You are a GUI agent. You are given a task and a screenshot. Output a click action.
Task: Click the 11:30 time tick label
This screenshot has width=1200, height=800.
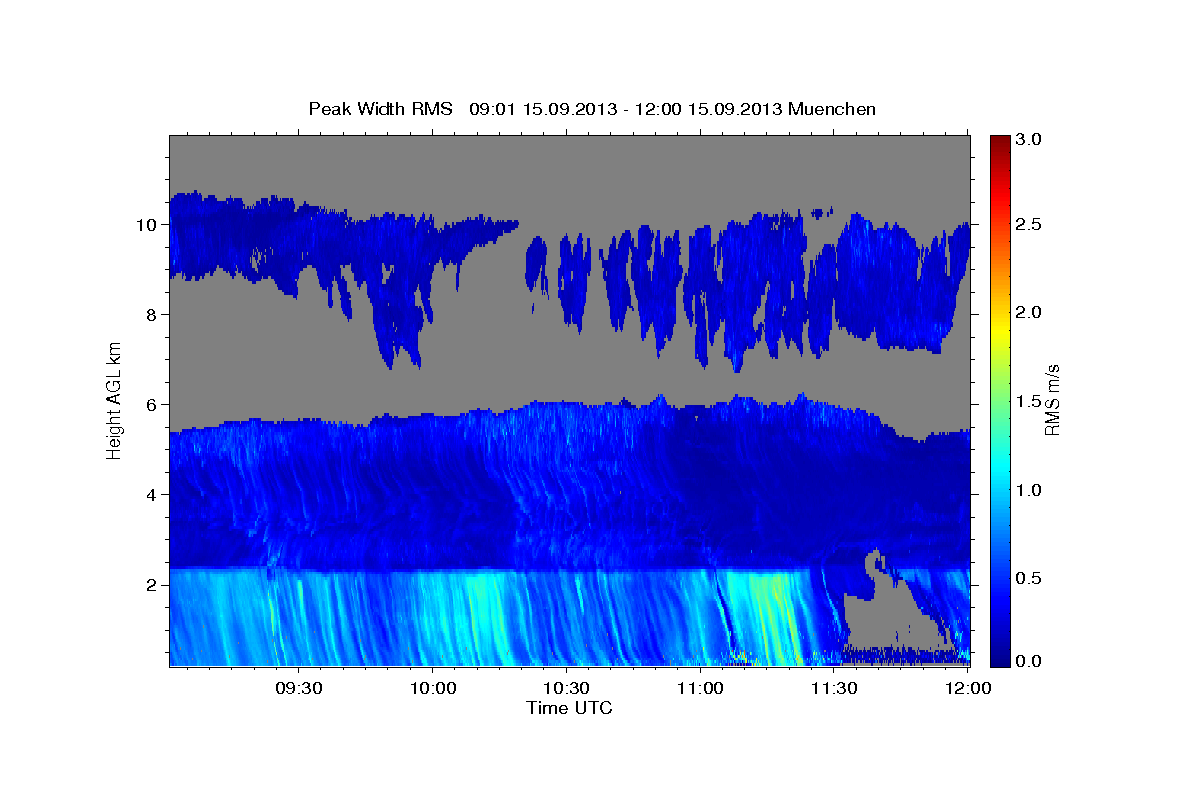coord(833,688)
